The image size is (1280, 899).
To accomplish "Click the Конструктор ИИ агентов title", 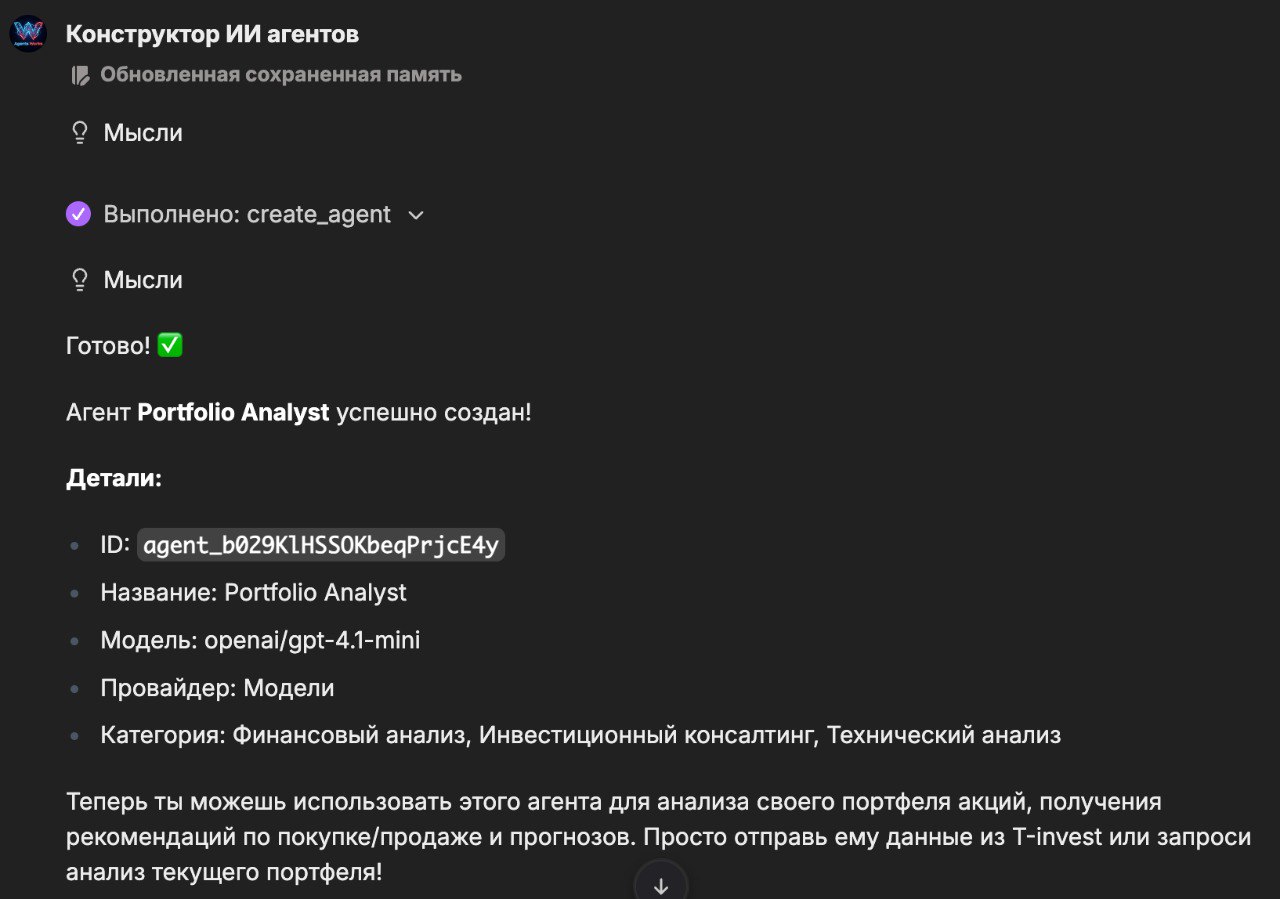I will pos(212,34).
